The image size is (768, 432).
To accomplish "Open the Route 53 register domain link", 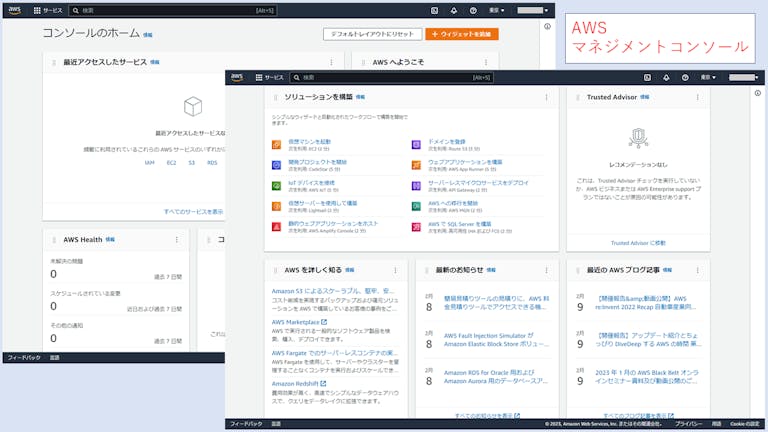I will pyautogui.click(x=447, y=142).
